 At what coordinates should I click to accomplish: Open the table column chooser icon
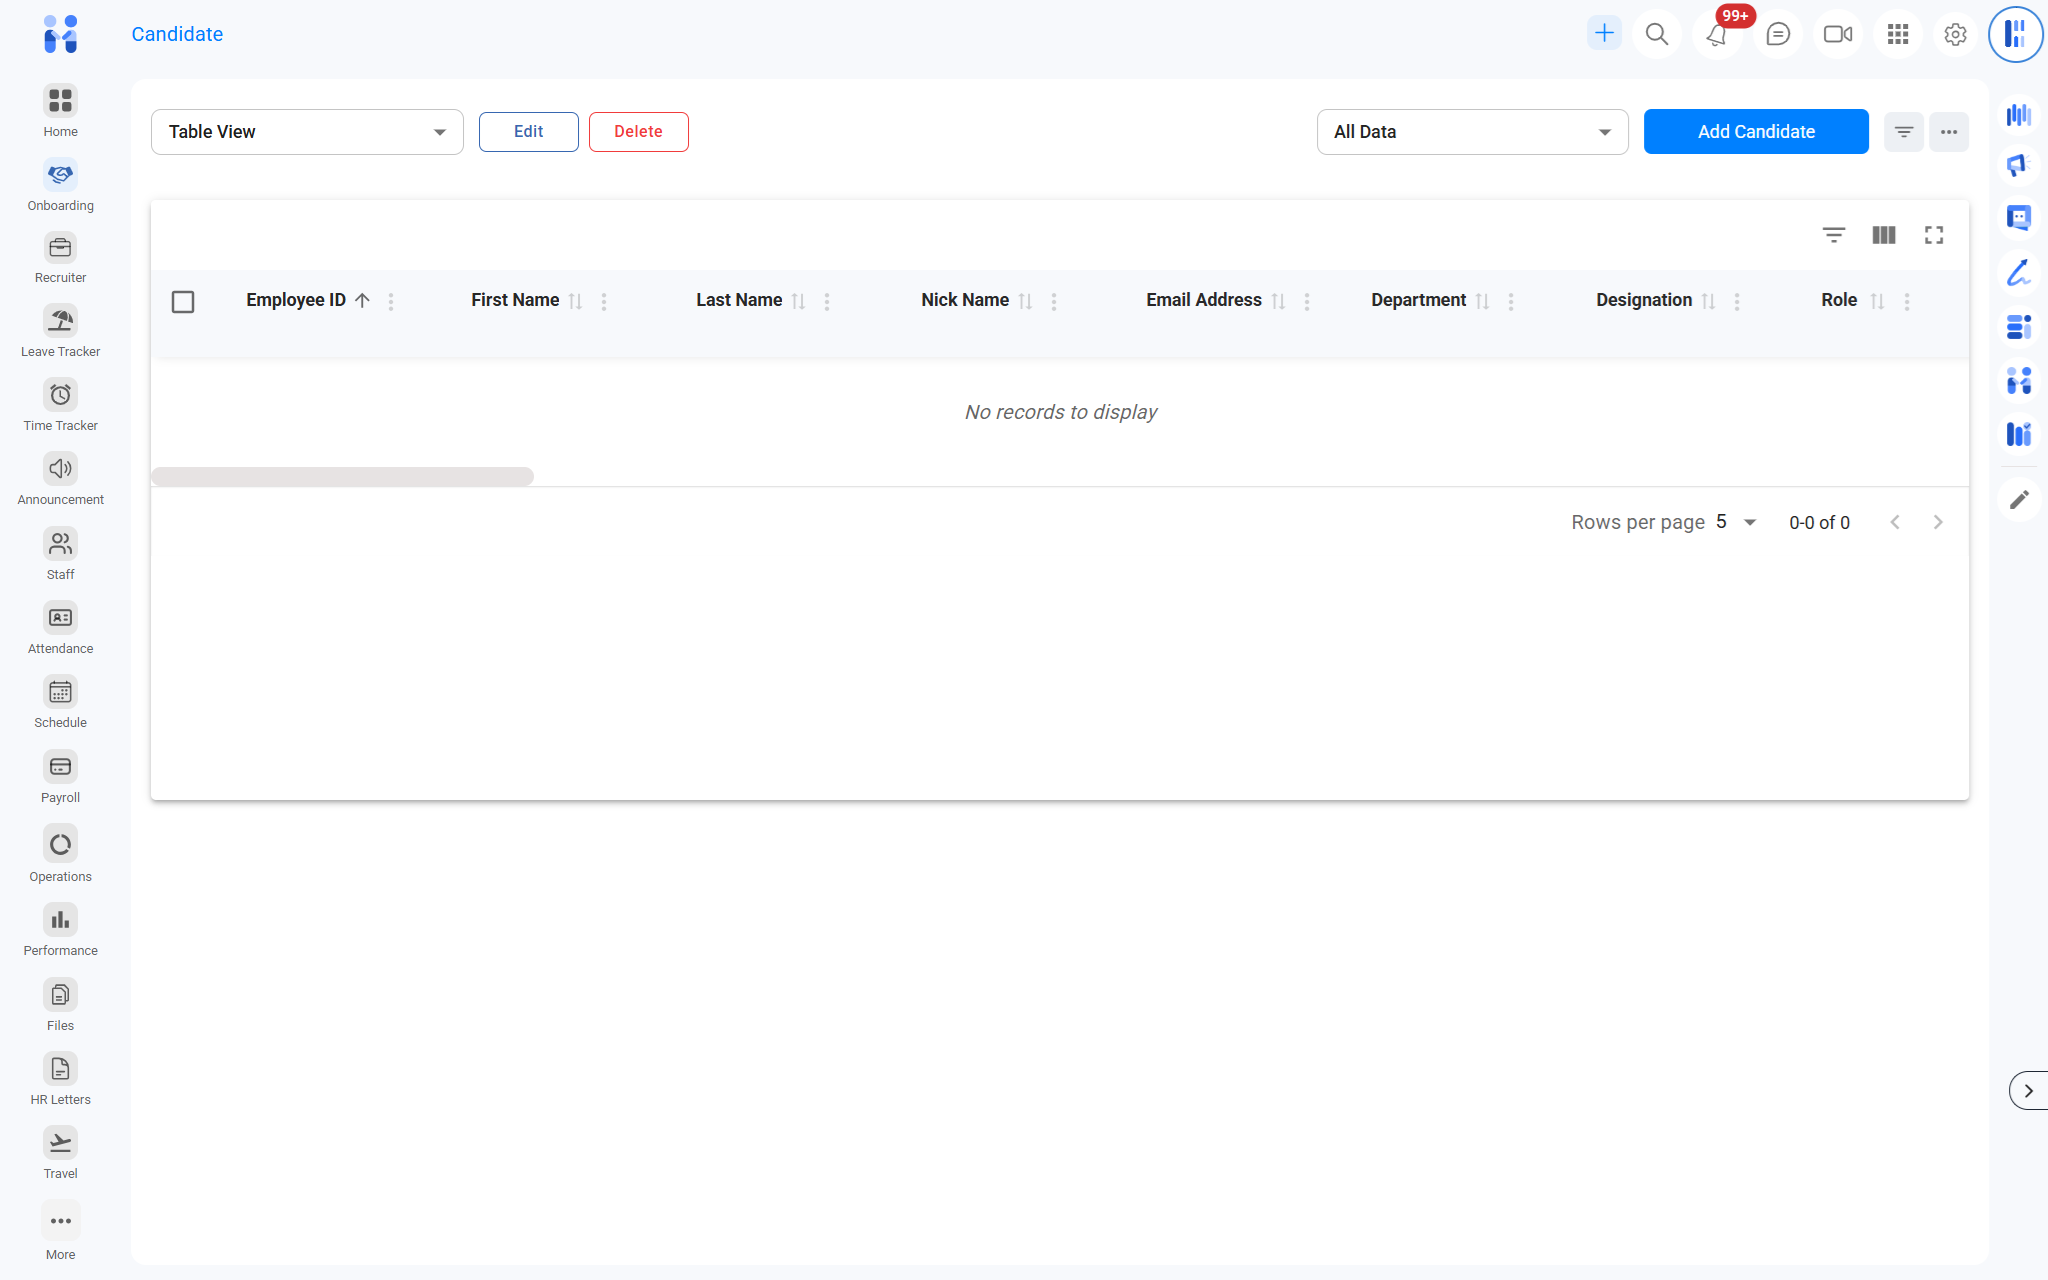coord(1883,235)
